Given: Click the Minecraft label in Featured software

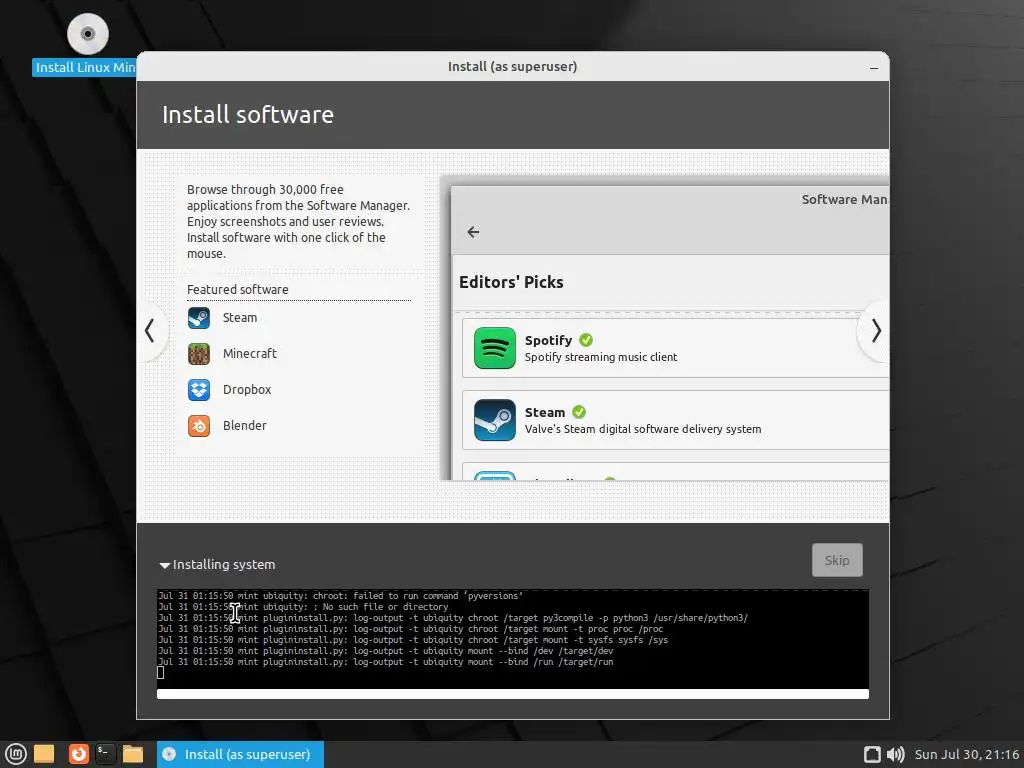Looking at the screenshot, I should pos(249,354).
